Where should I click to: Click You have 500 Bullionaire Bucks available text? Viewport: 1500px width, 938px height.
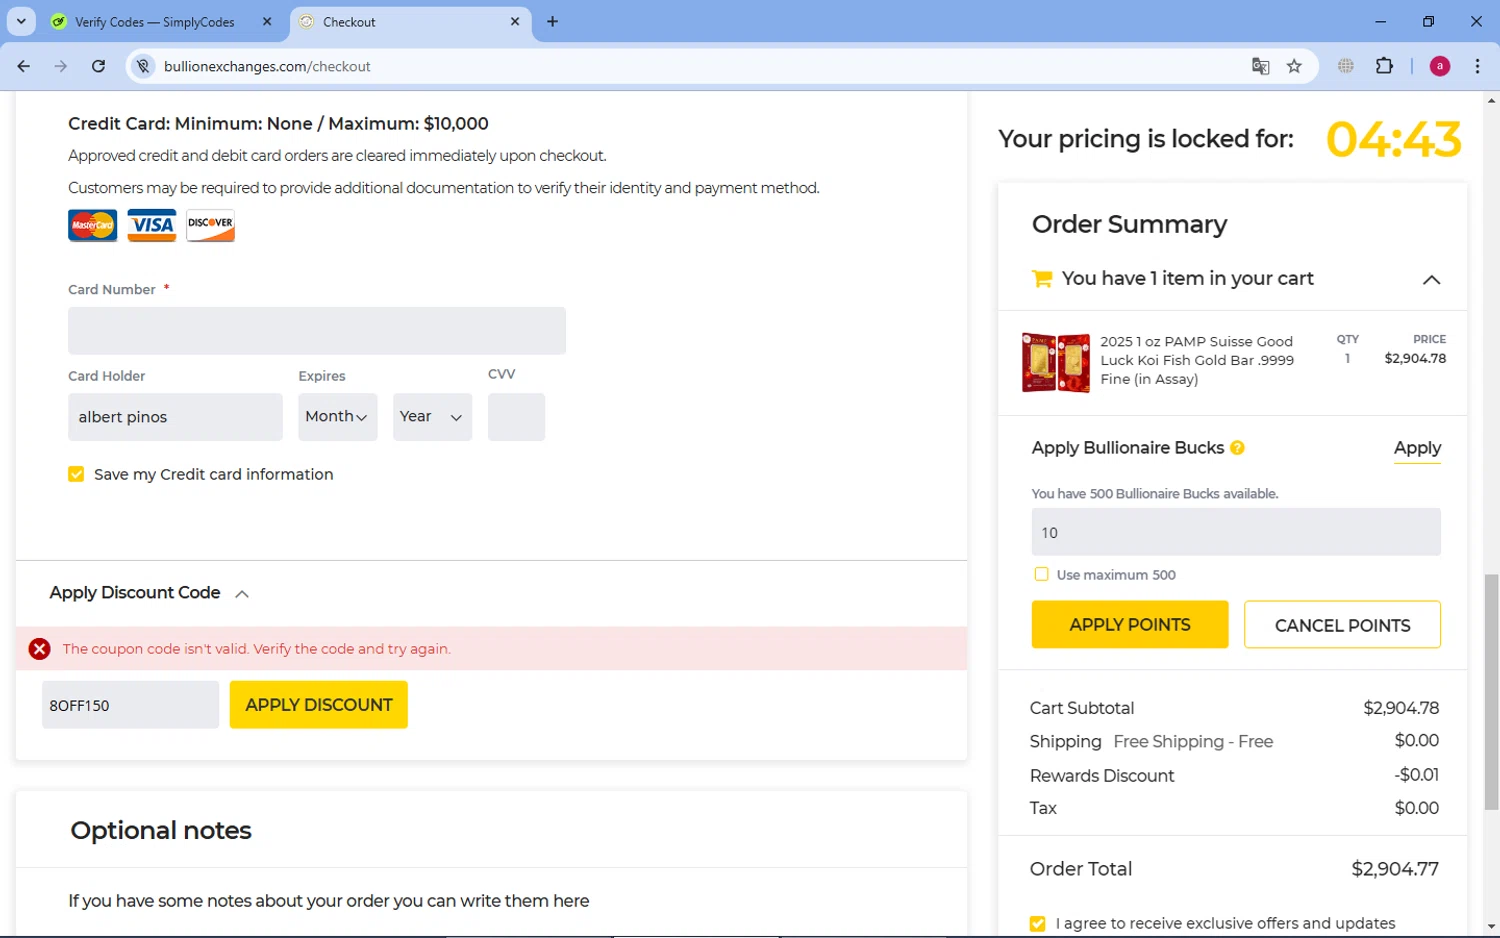(x=1155, y=494)
